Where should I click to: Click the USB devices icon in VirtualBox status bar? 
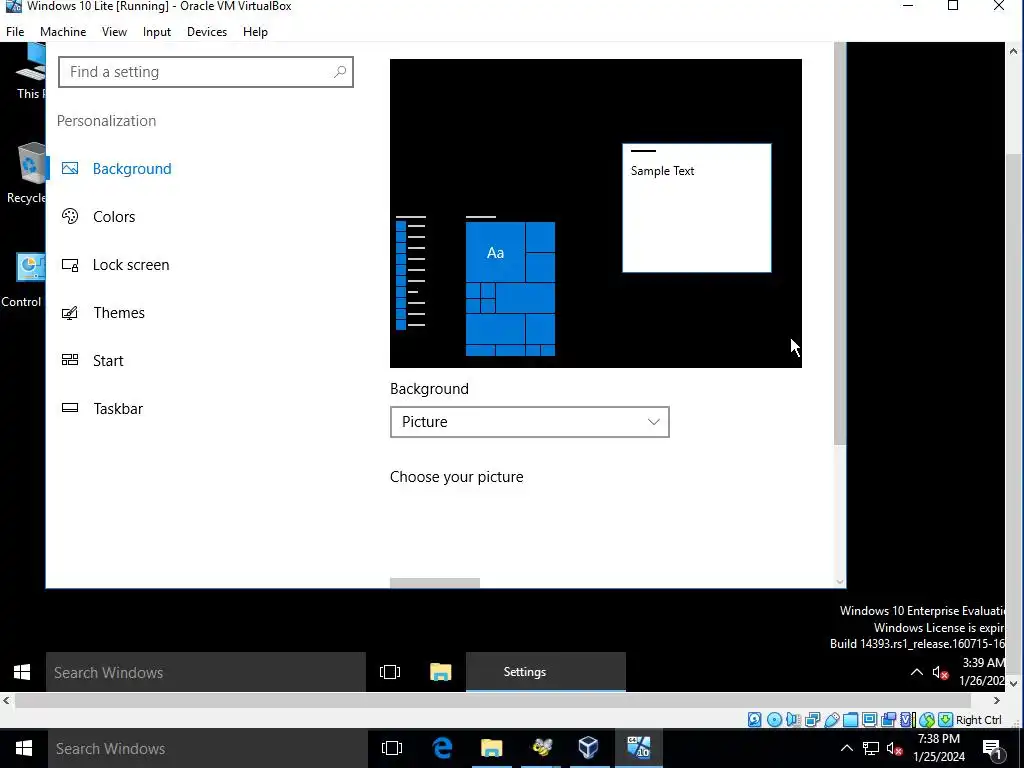[831, 720]
